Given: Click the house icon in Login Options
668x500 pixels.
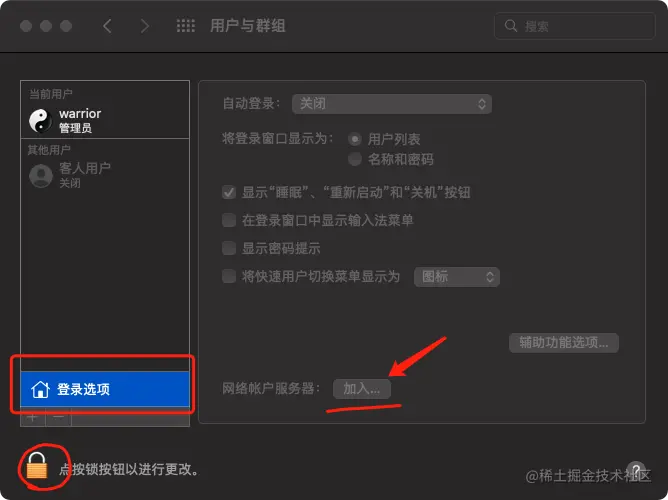Looking at the screenshot, I should pos(40,389).
